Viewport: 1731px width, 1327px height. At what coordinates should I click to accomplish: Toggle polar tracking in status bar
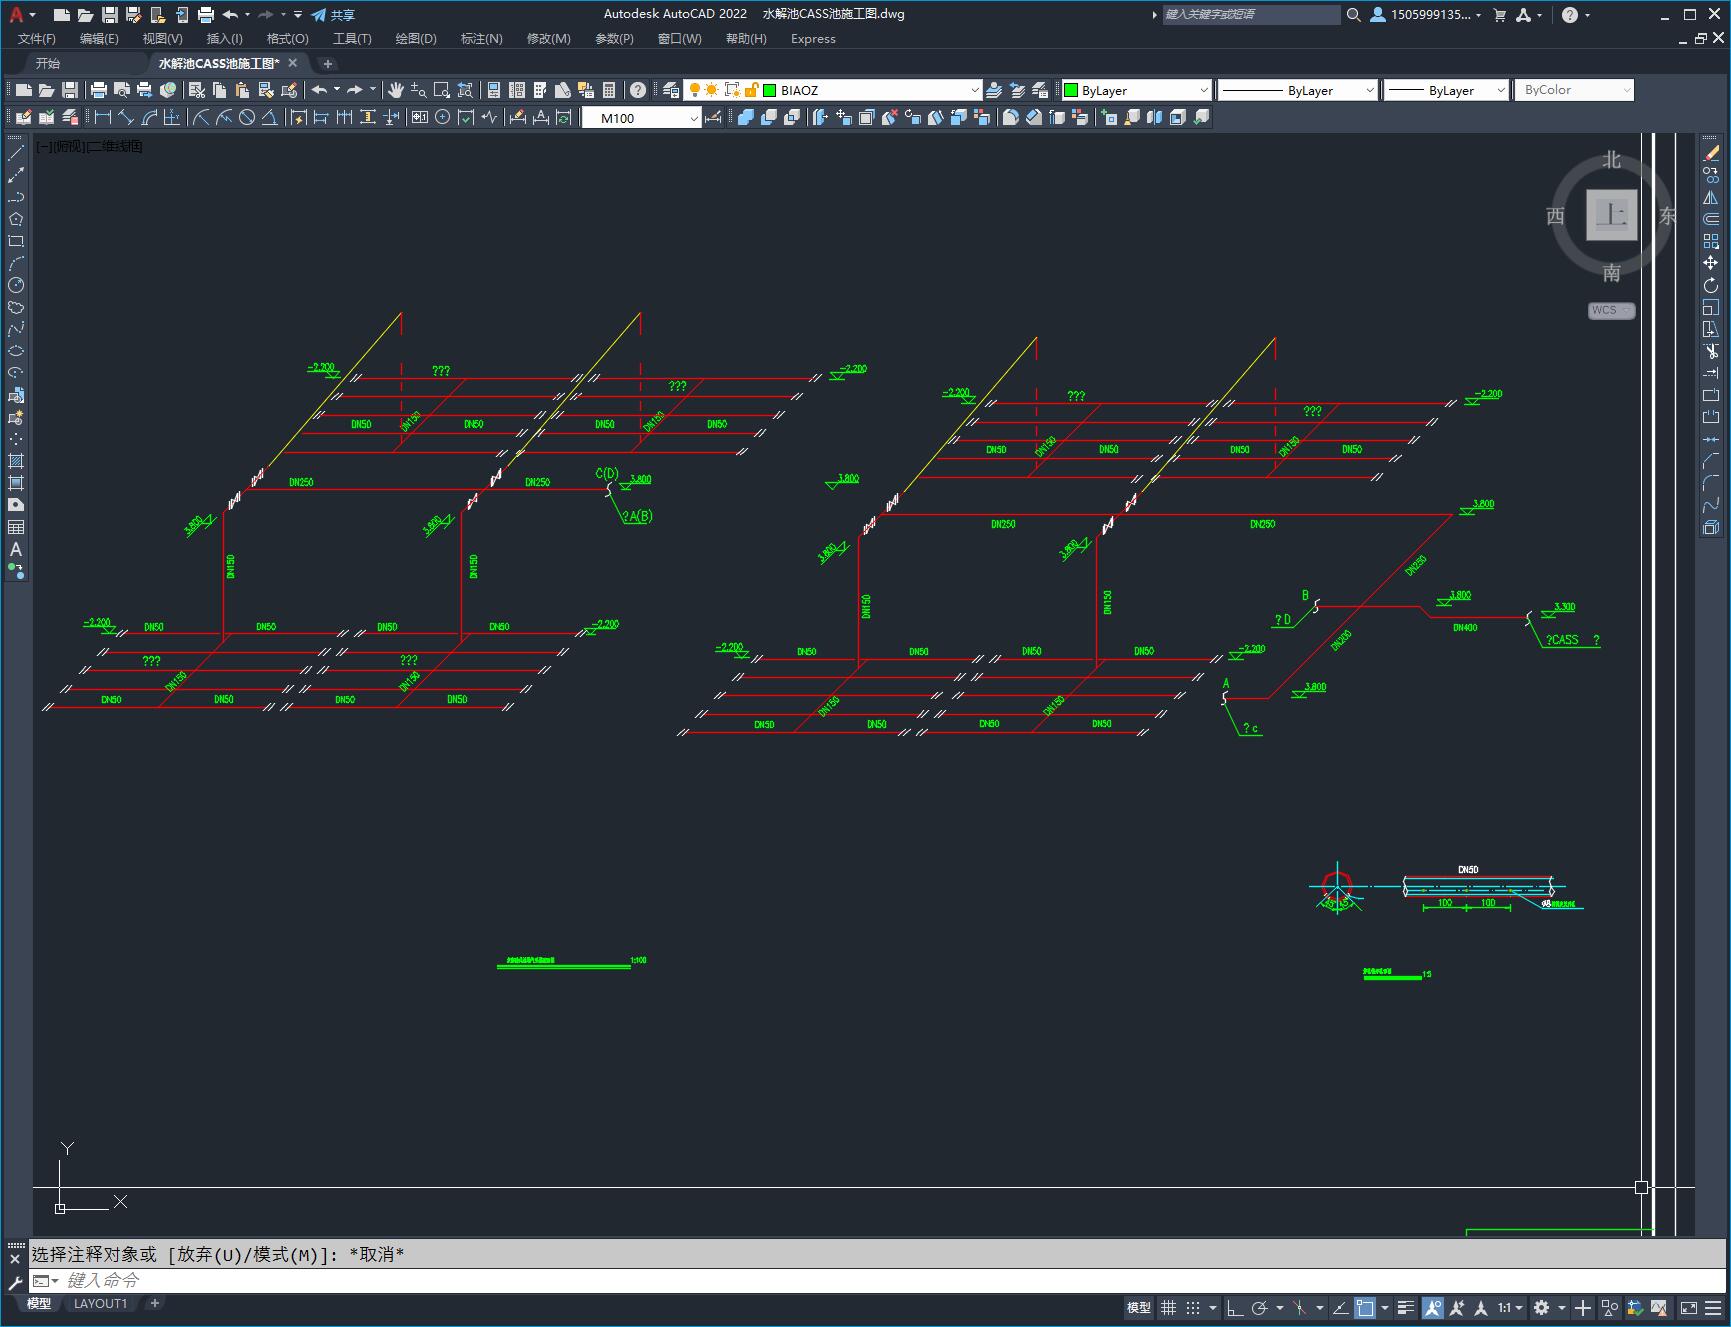point(1260,1308)
